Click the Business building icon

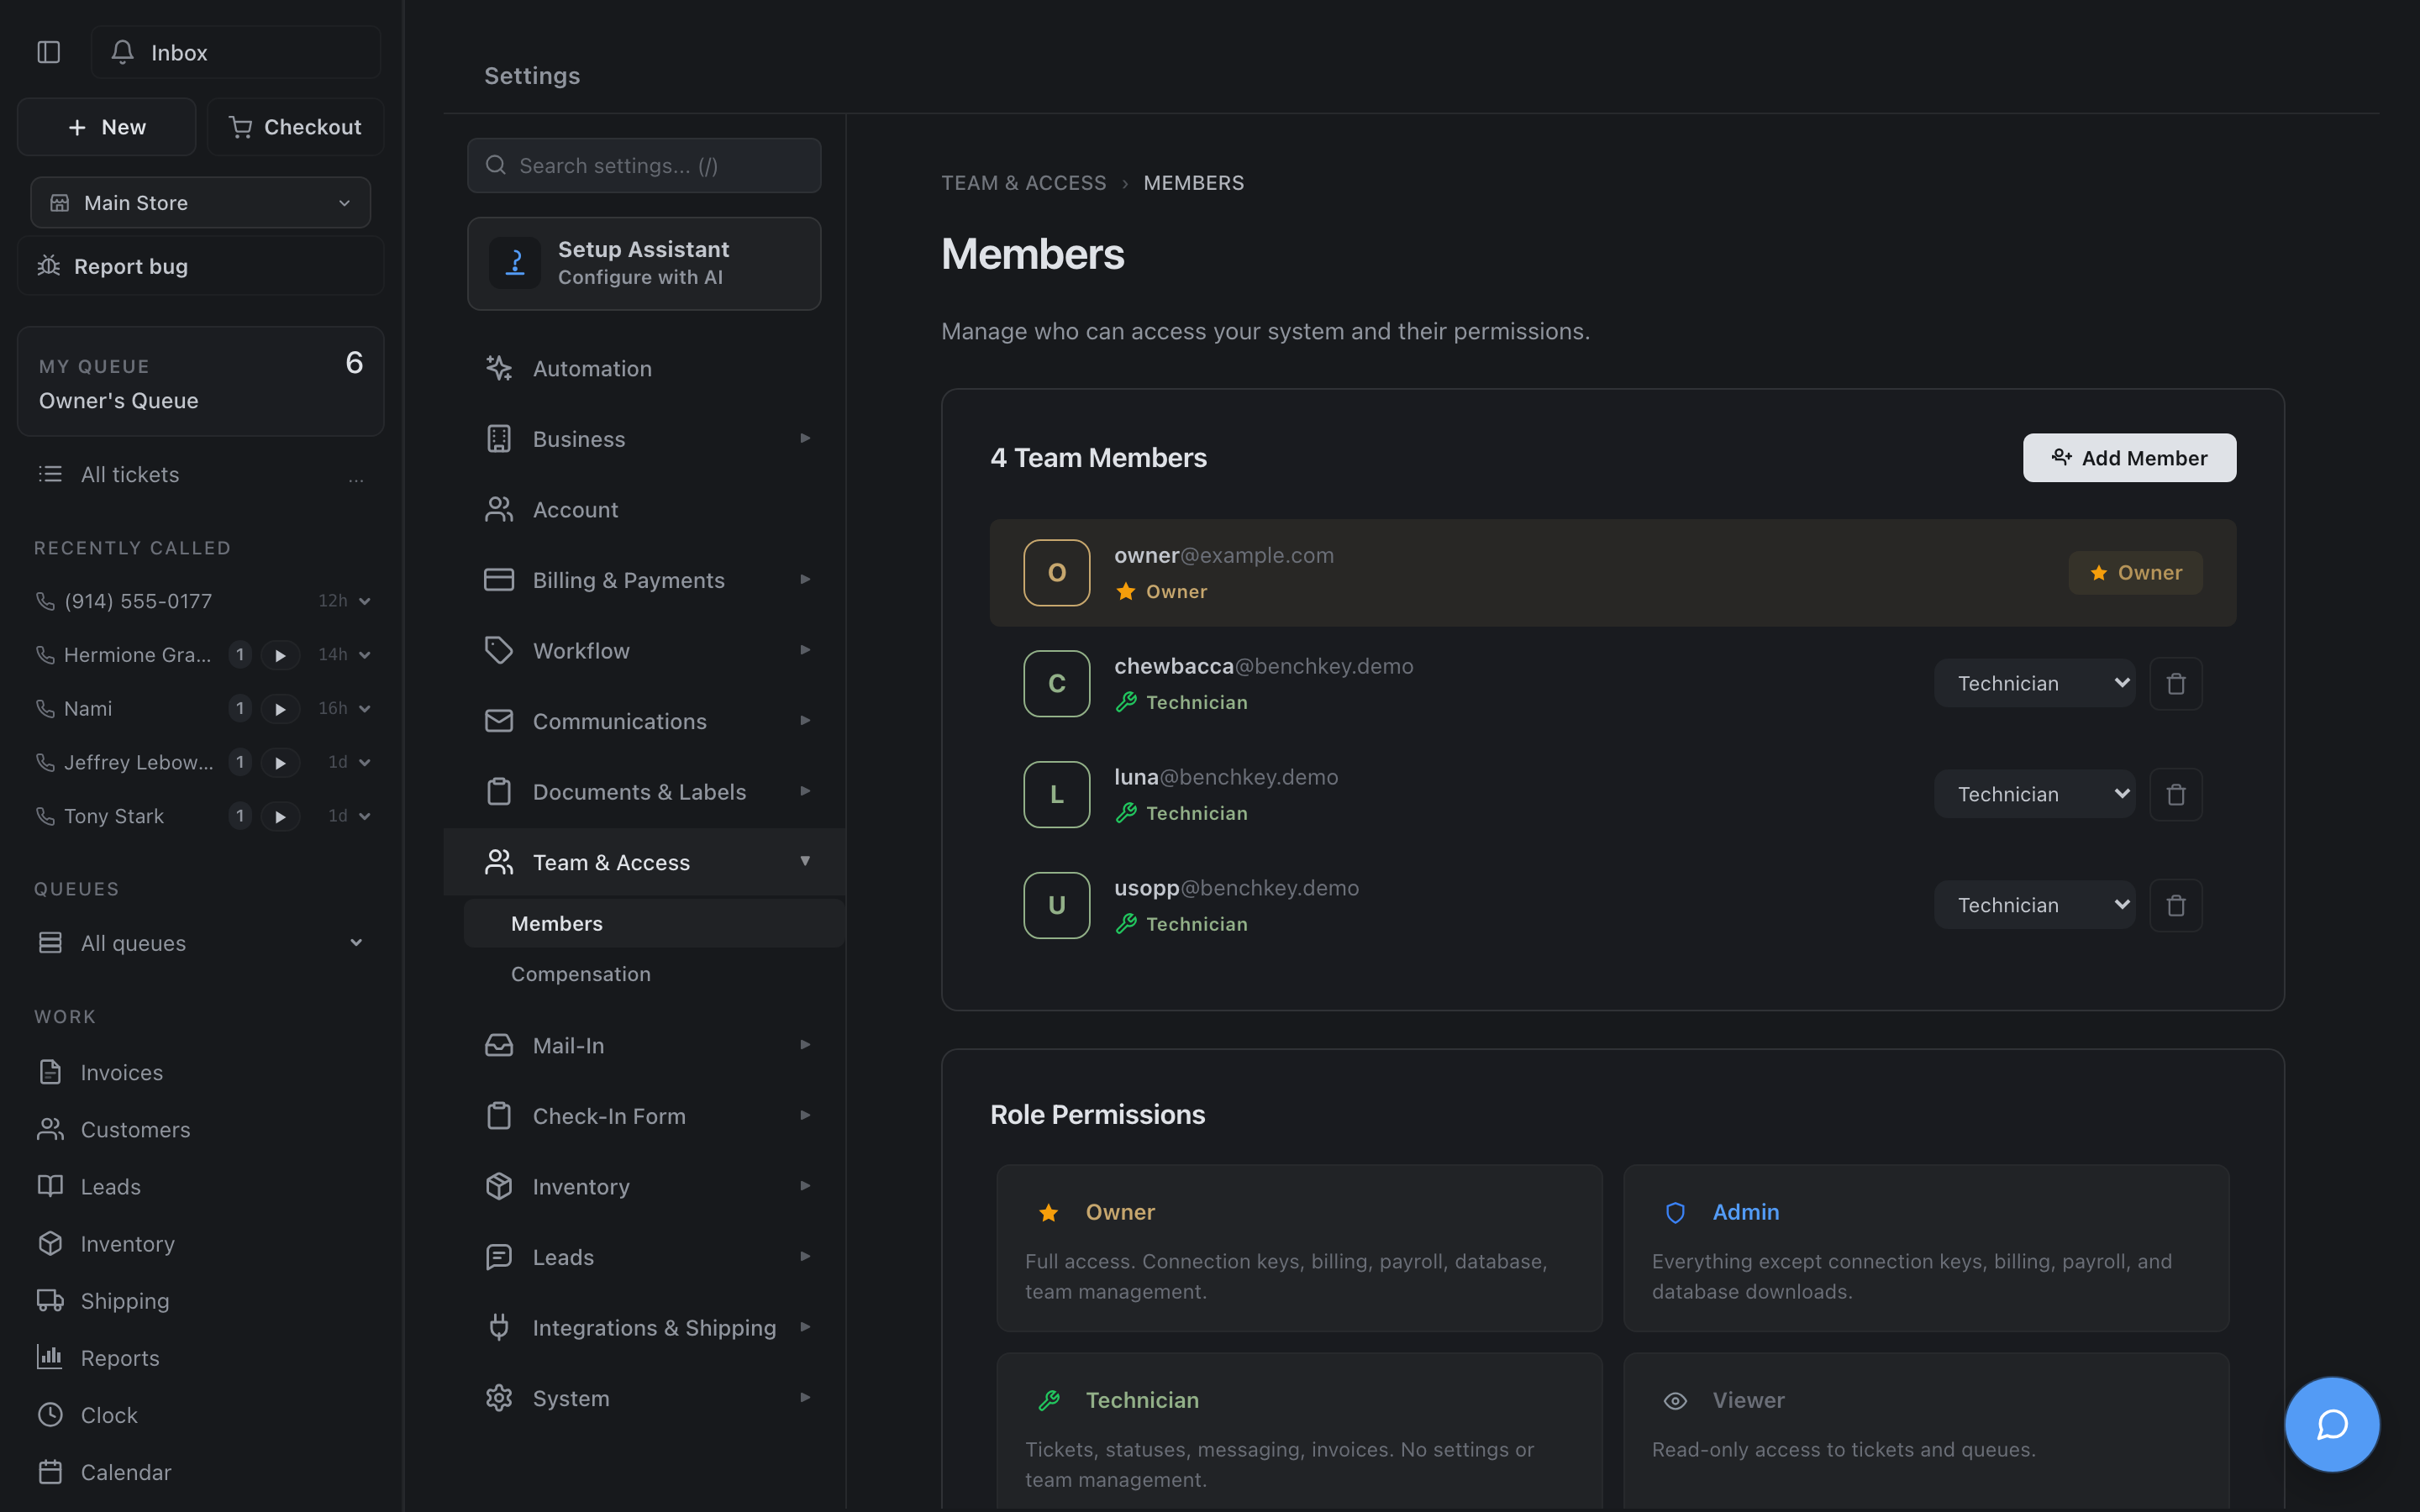499,439
